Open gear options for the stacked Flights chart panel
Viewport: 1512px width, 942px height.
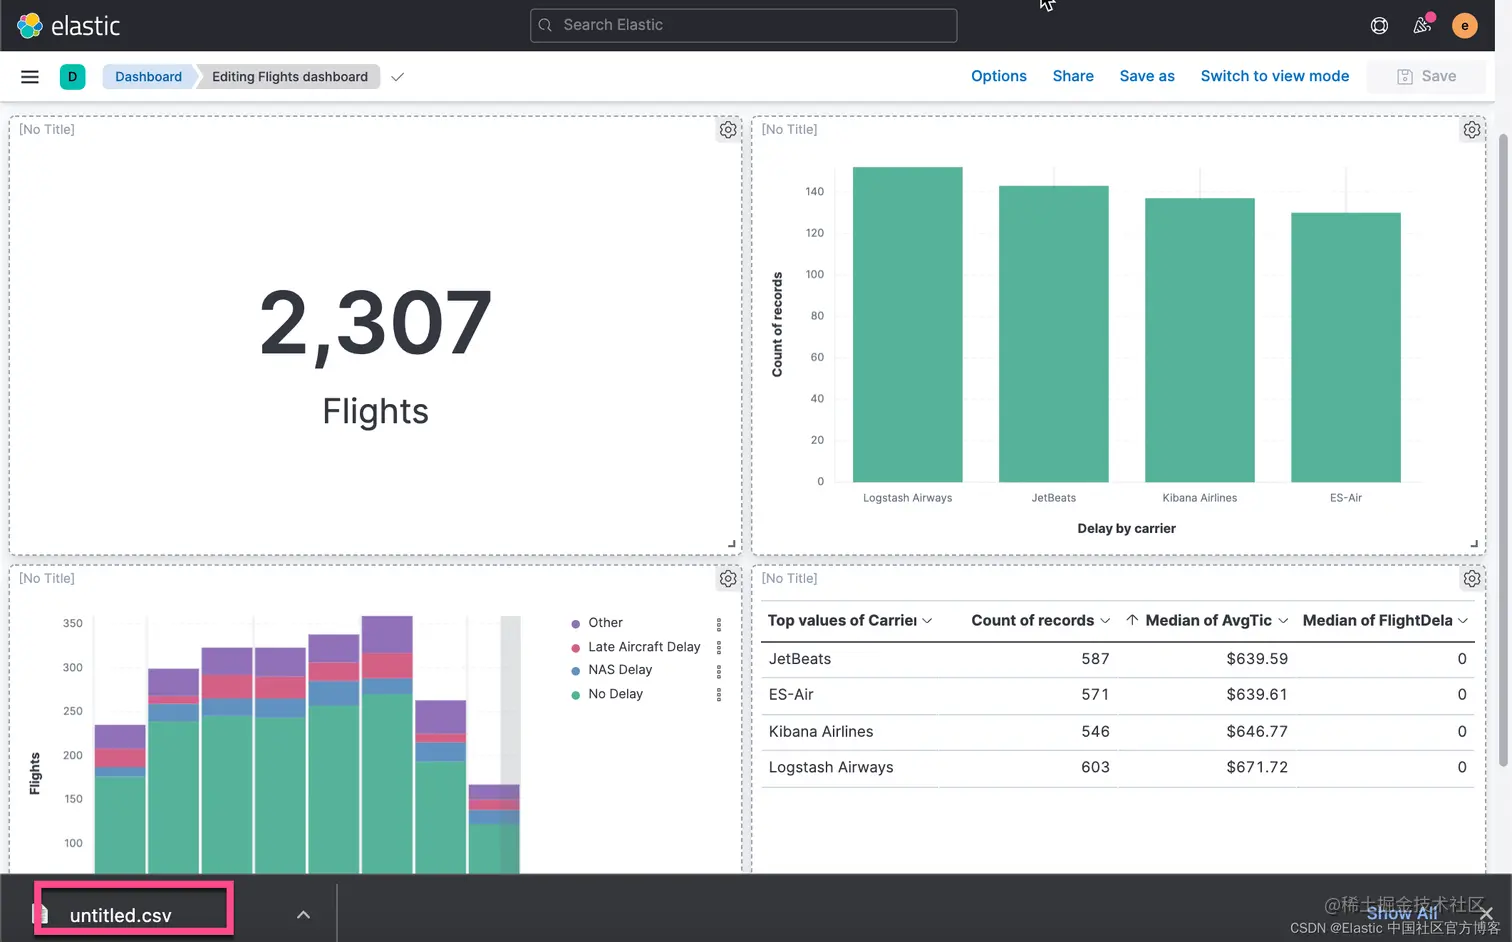pos(728,579)
